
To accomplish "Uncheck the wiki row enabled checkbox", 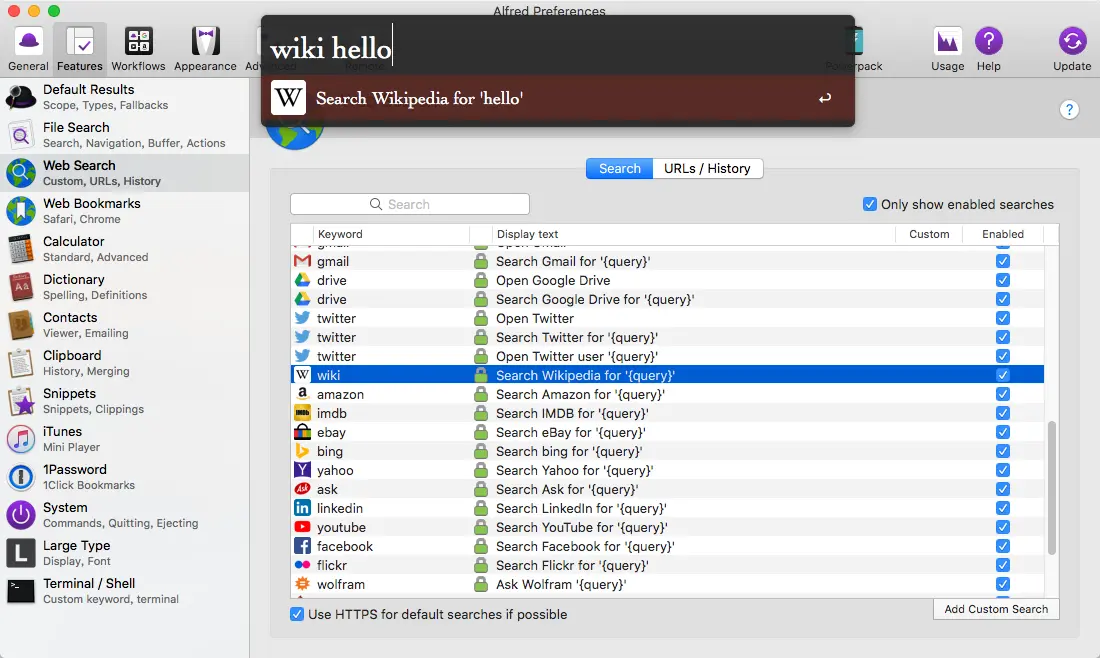I will tap(1002, 375).
